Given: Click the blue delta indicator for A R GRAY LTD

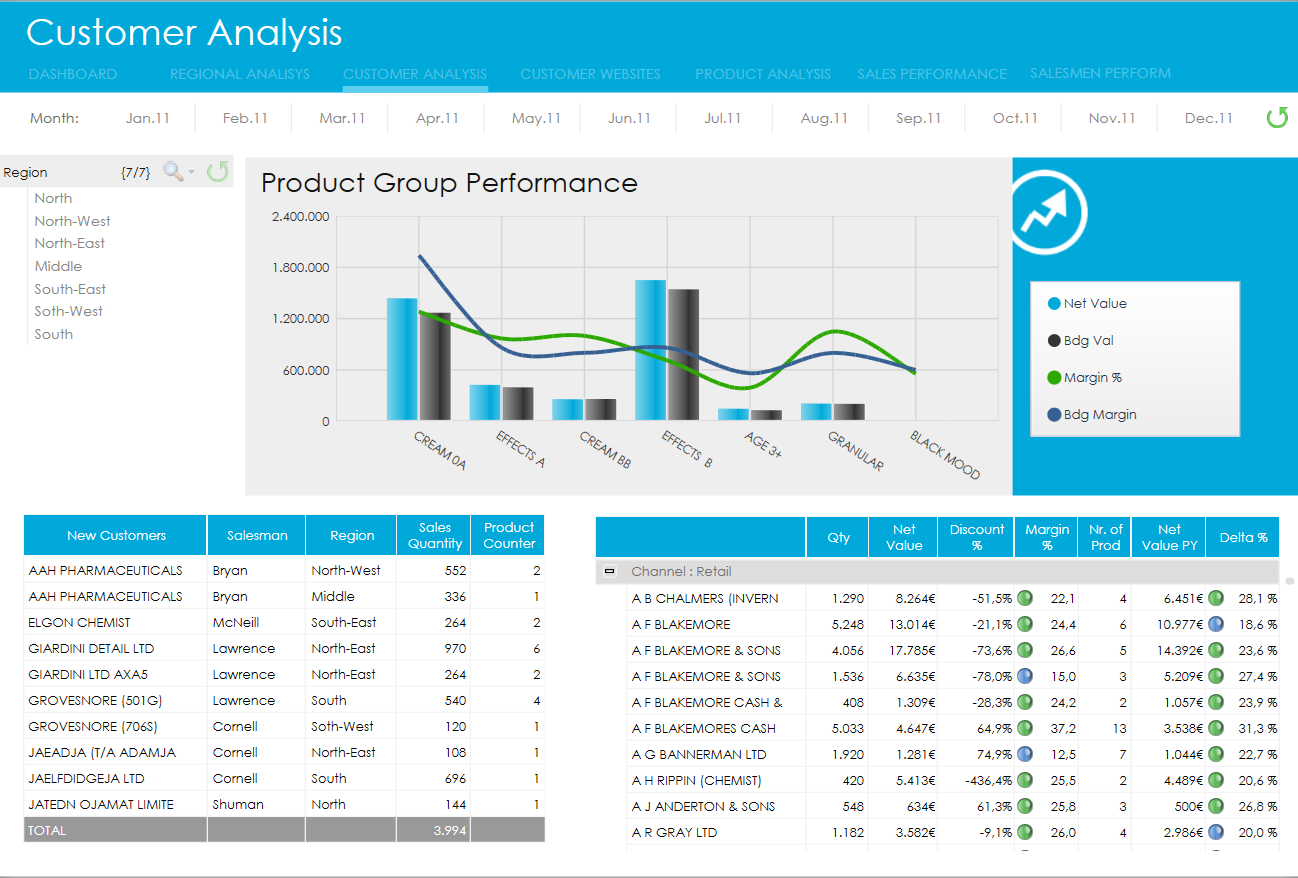Looking at the screenshot, I should (1215, 832).
